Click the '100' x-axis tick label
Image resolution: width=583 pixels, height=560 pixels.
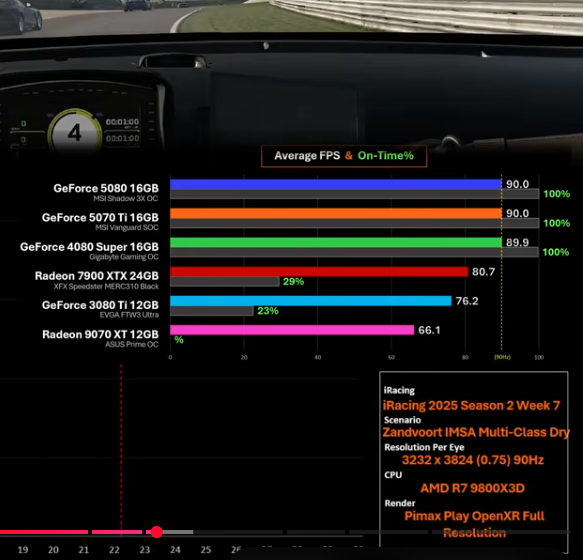click(x=539, y=357)
